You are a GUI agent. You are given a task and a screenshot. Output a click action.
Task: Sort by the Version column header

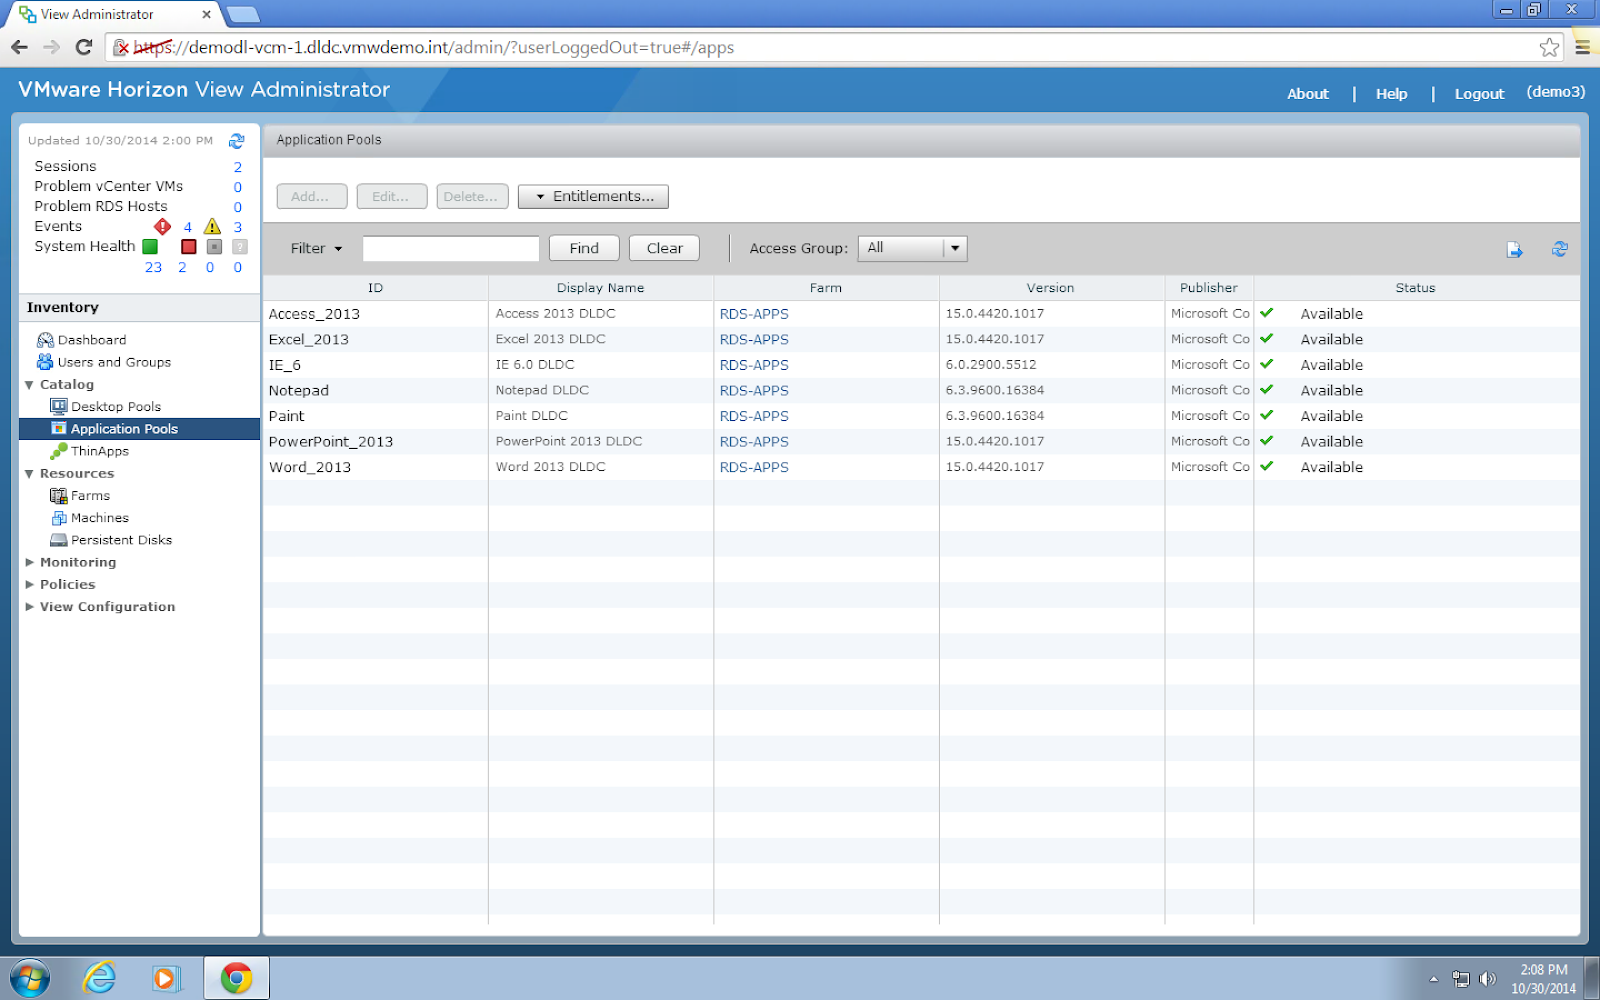point(1051,288)
